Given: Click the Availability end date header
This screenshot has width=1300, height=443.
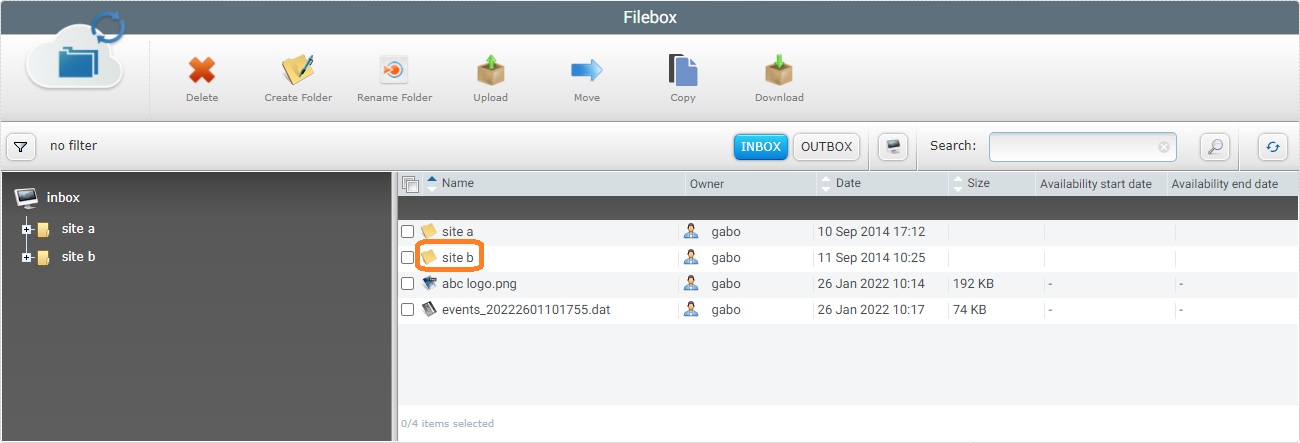Looking at the screenshot, I should click(x=1225, y=184).
